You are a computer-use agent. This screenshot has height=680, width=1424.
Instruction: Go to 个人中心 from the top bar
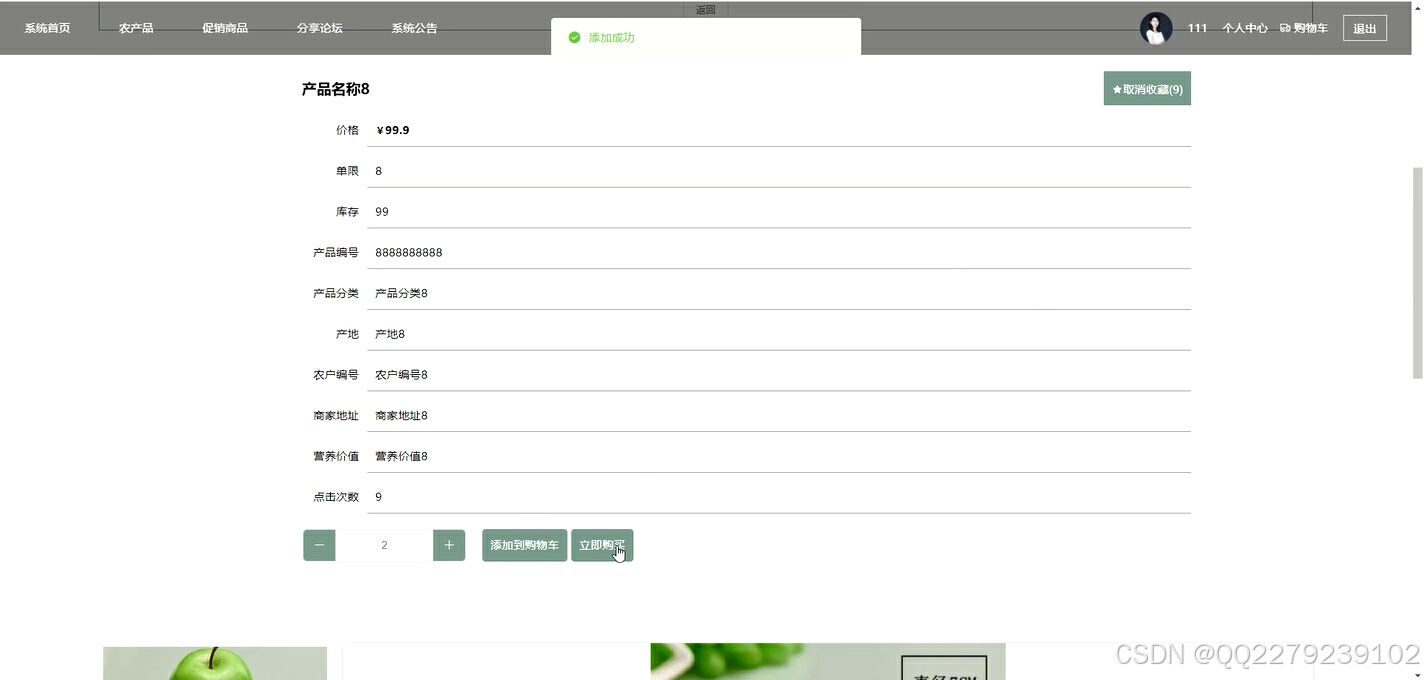click(1244, 28)
